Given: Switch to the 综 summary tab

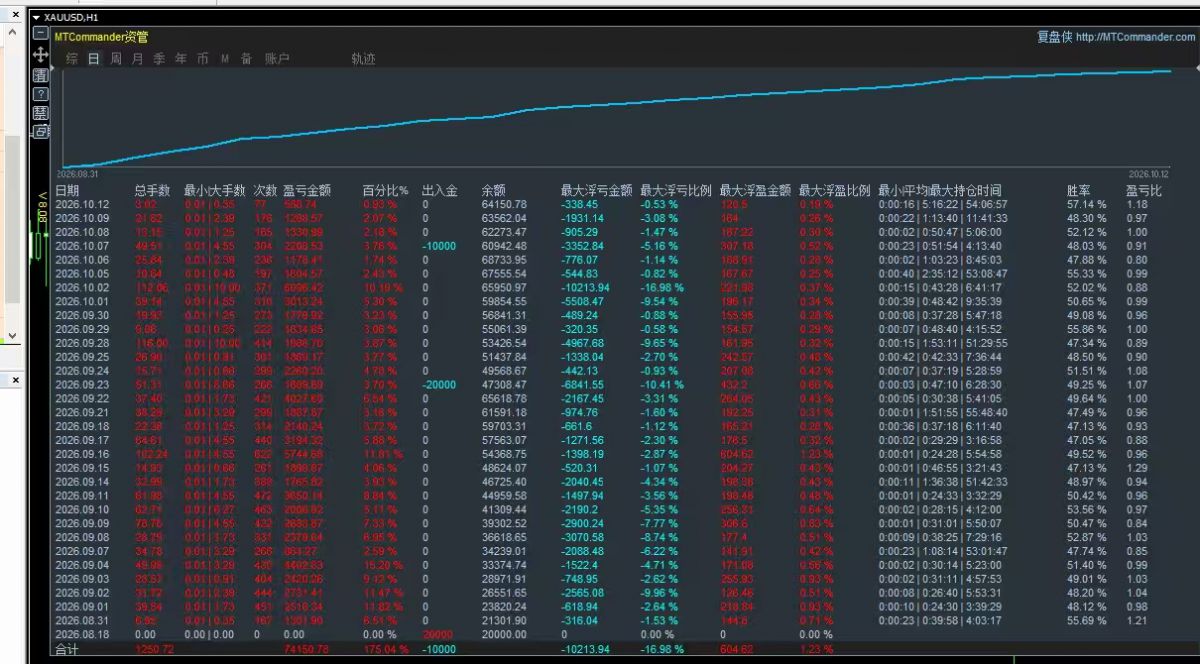Looking at the screenshot, I should [x=72, y=59].
